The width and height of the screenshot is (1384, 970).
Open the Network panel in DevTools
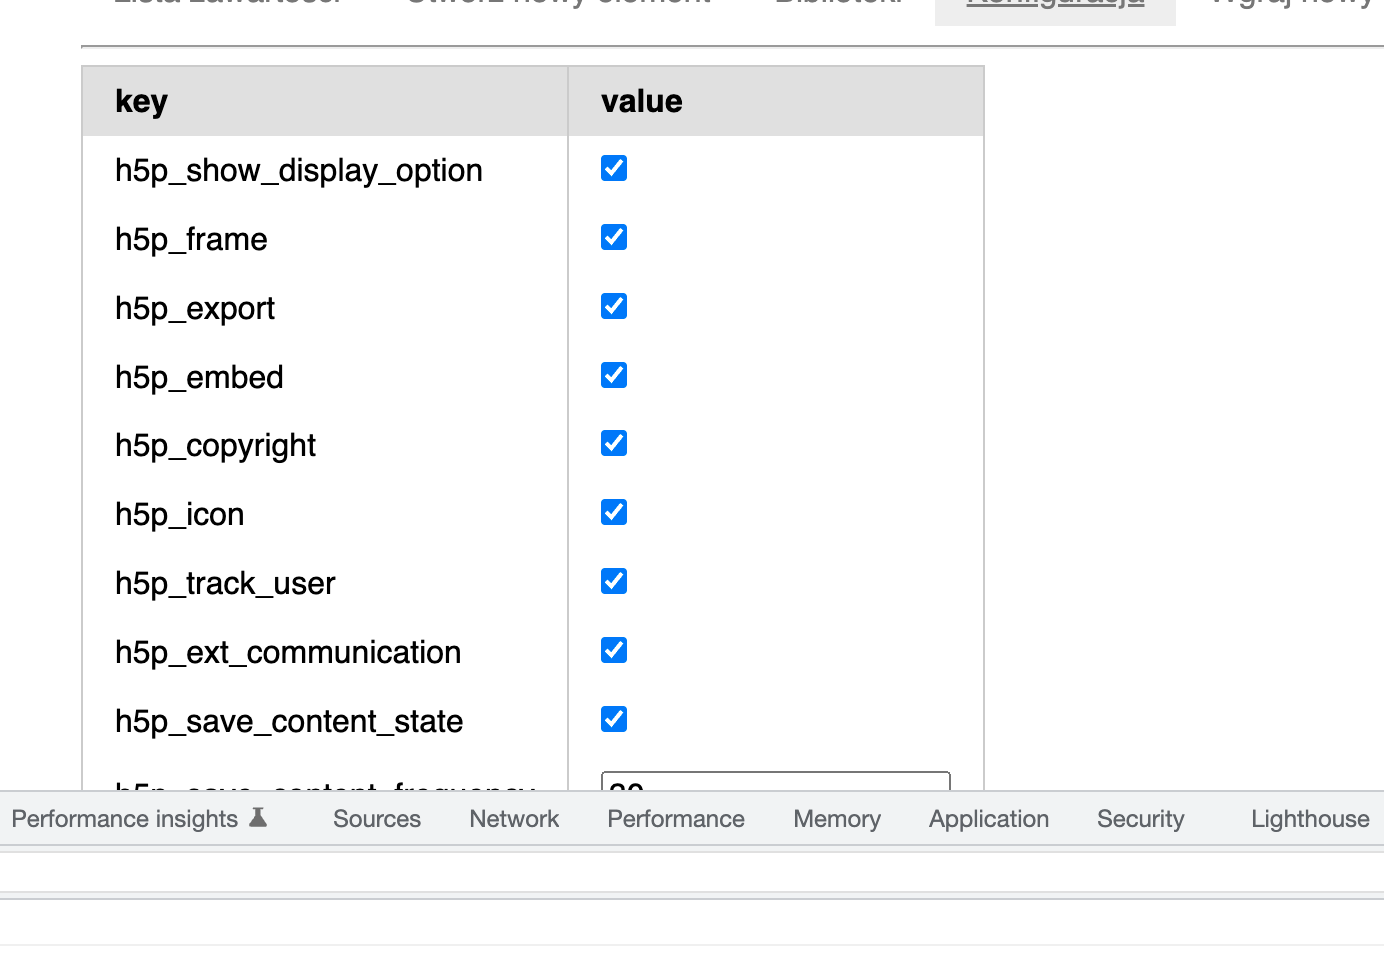pos(513,818)
